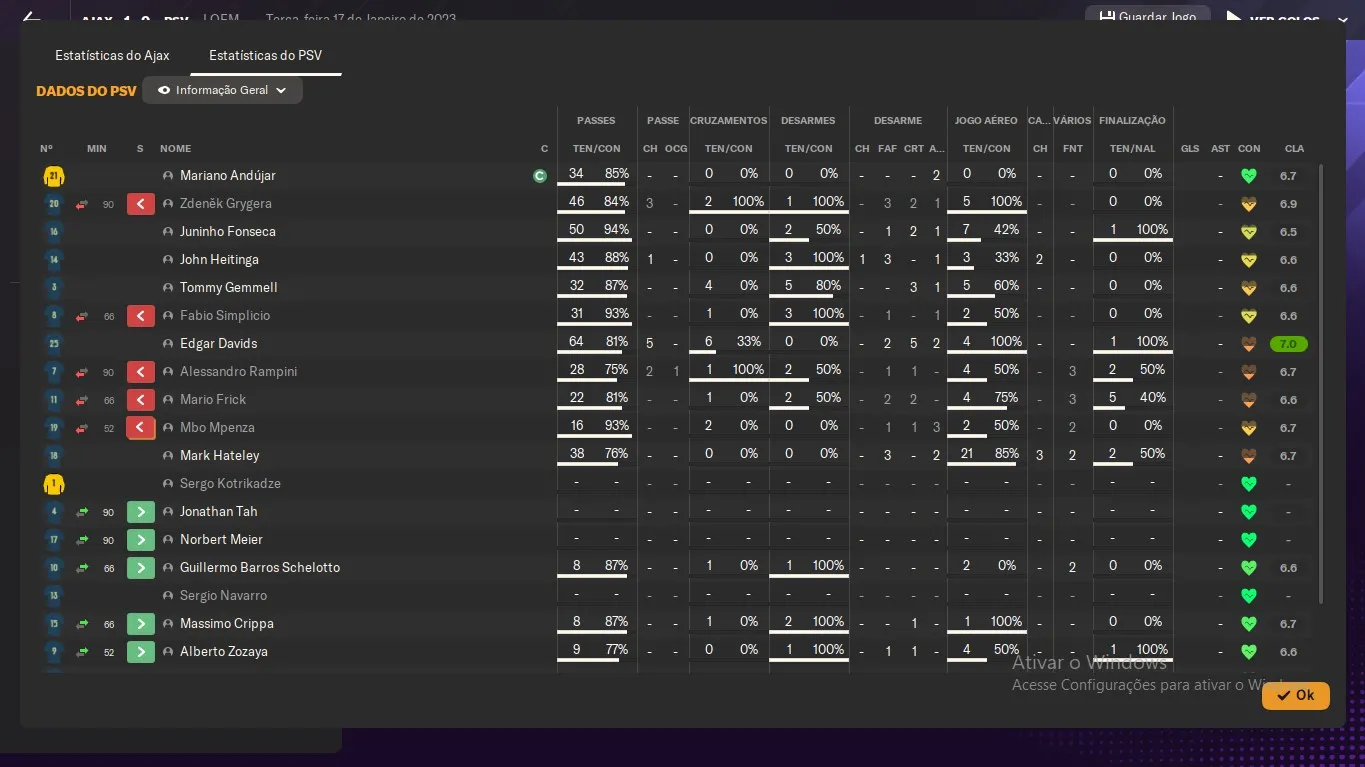Open player Edgar Davids
The width and height of the screenshot is (1365, 767).
(x=219, y=344)
